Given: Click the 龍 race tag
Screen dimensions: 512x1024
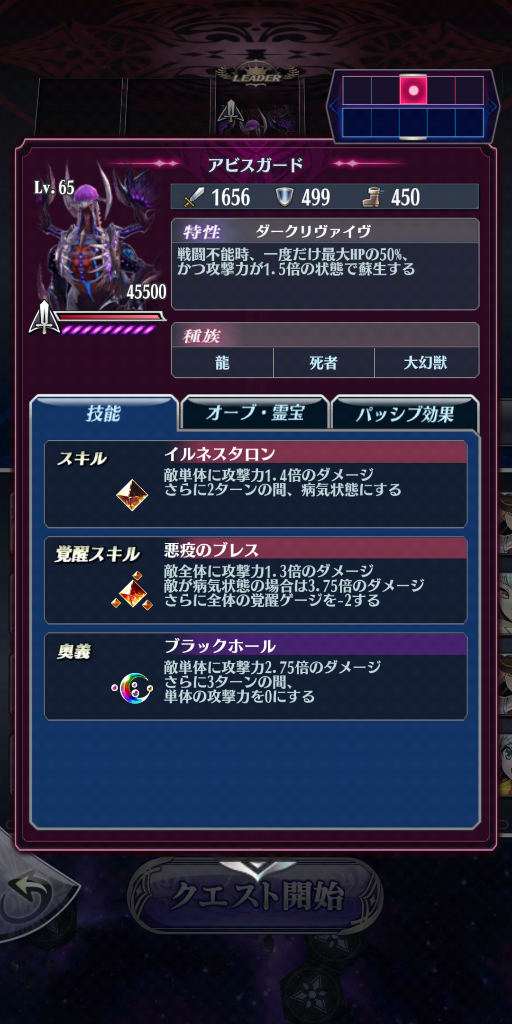Looking at the screenshot, I should pyautogui.click(x=223, y=363).
